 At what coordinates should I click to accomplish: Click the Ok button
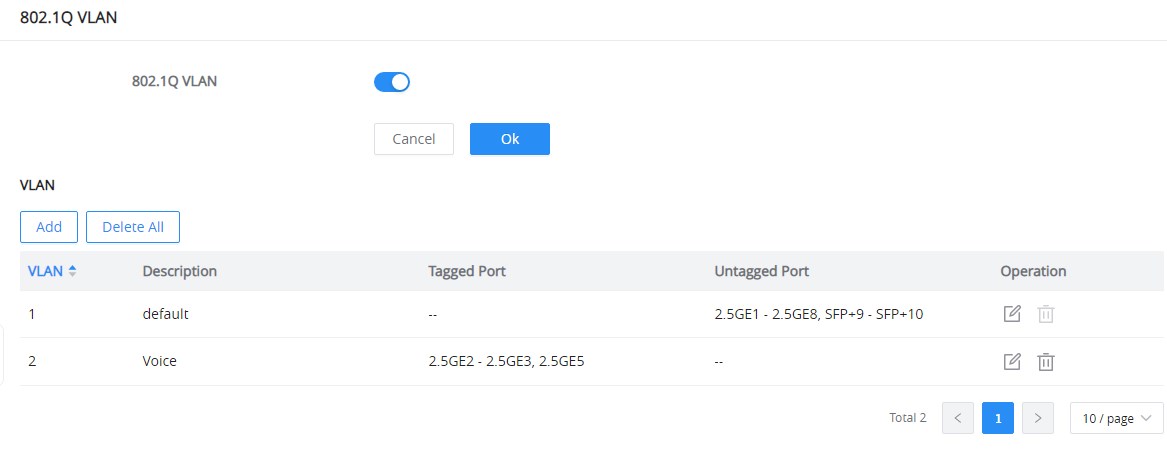coord(510,139)
